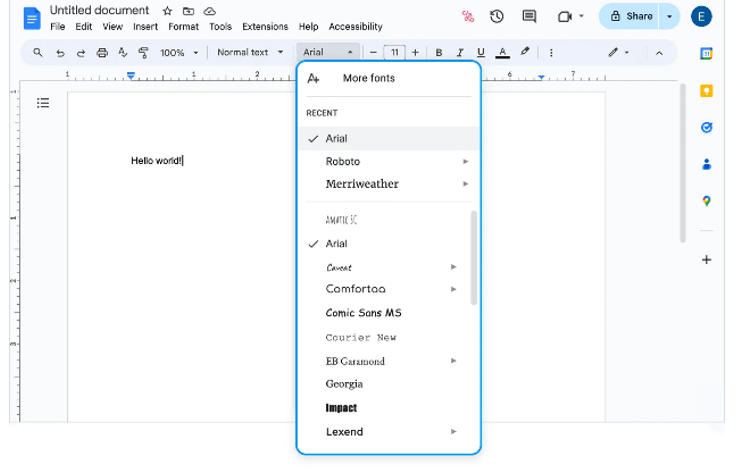Expand Lexend font variants
This screenshot has width=738, height=469.
point(453,431)
